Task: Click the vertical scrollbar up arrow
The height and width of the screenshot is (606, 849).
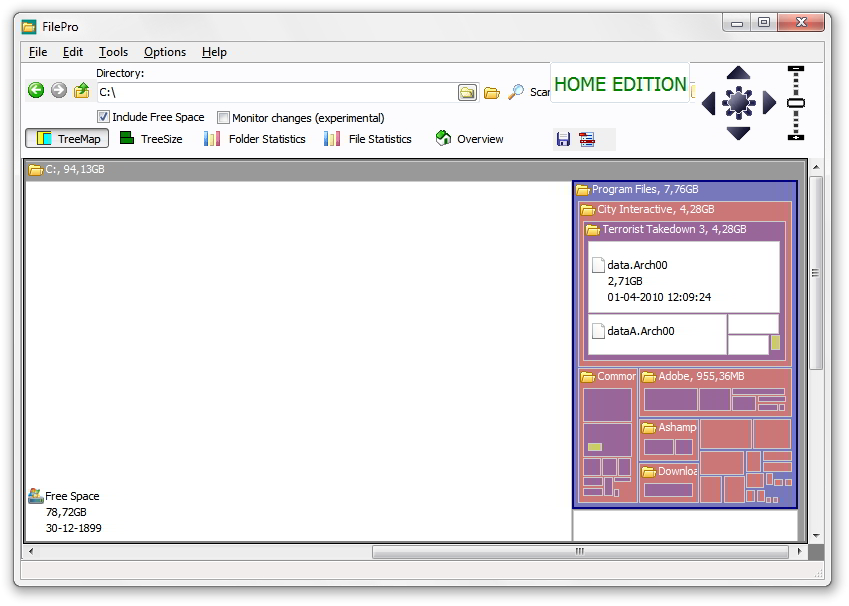Action: pyautogui.click(x=816, y=167)
